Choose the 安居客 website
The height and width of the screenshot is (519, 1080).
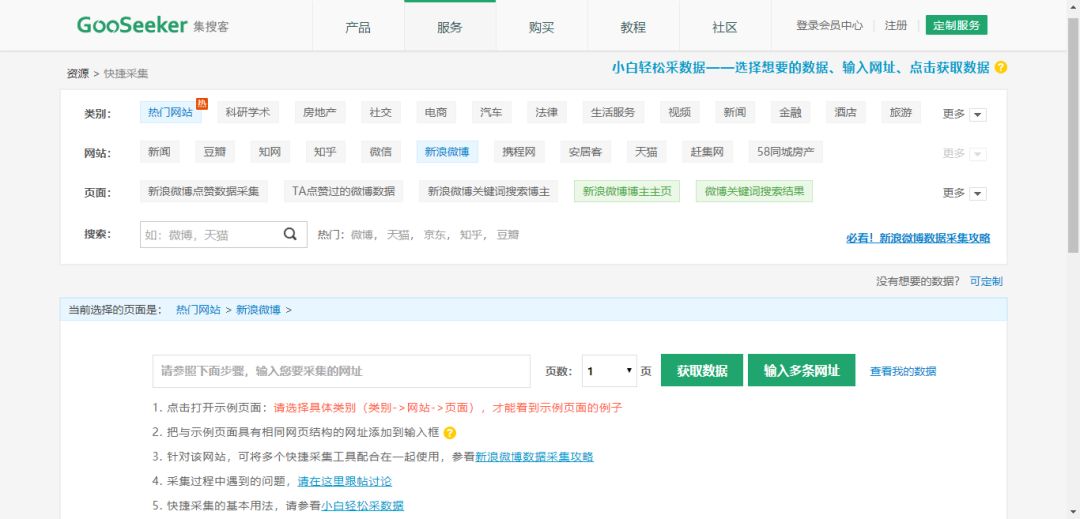585,152
